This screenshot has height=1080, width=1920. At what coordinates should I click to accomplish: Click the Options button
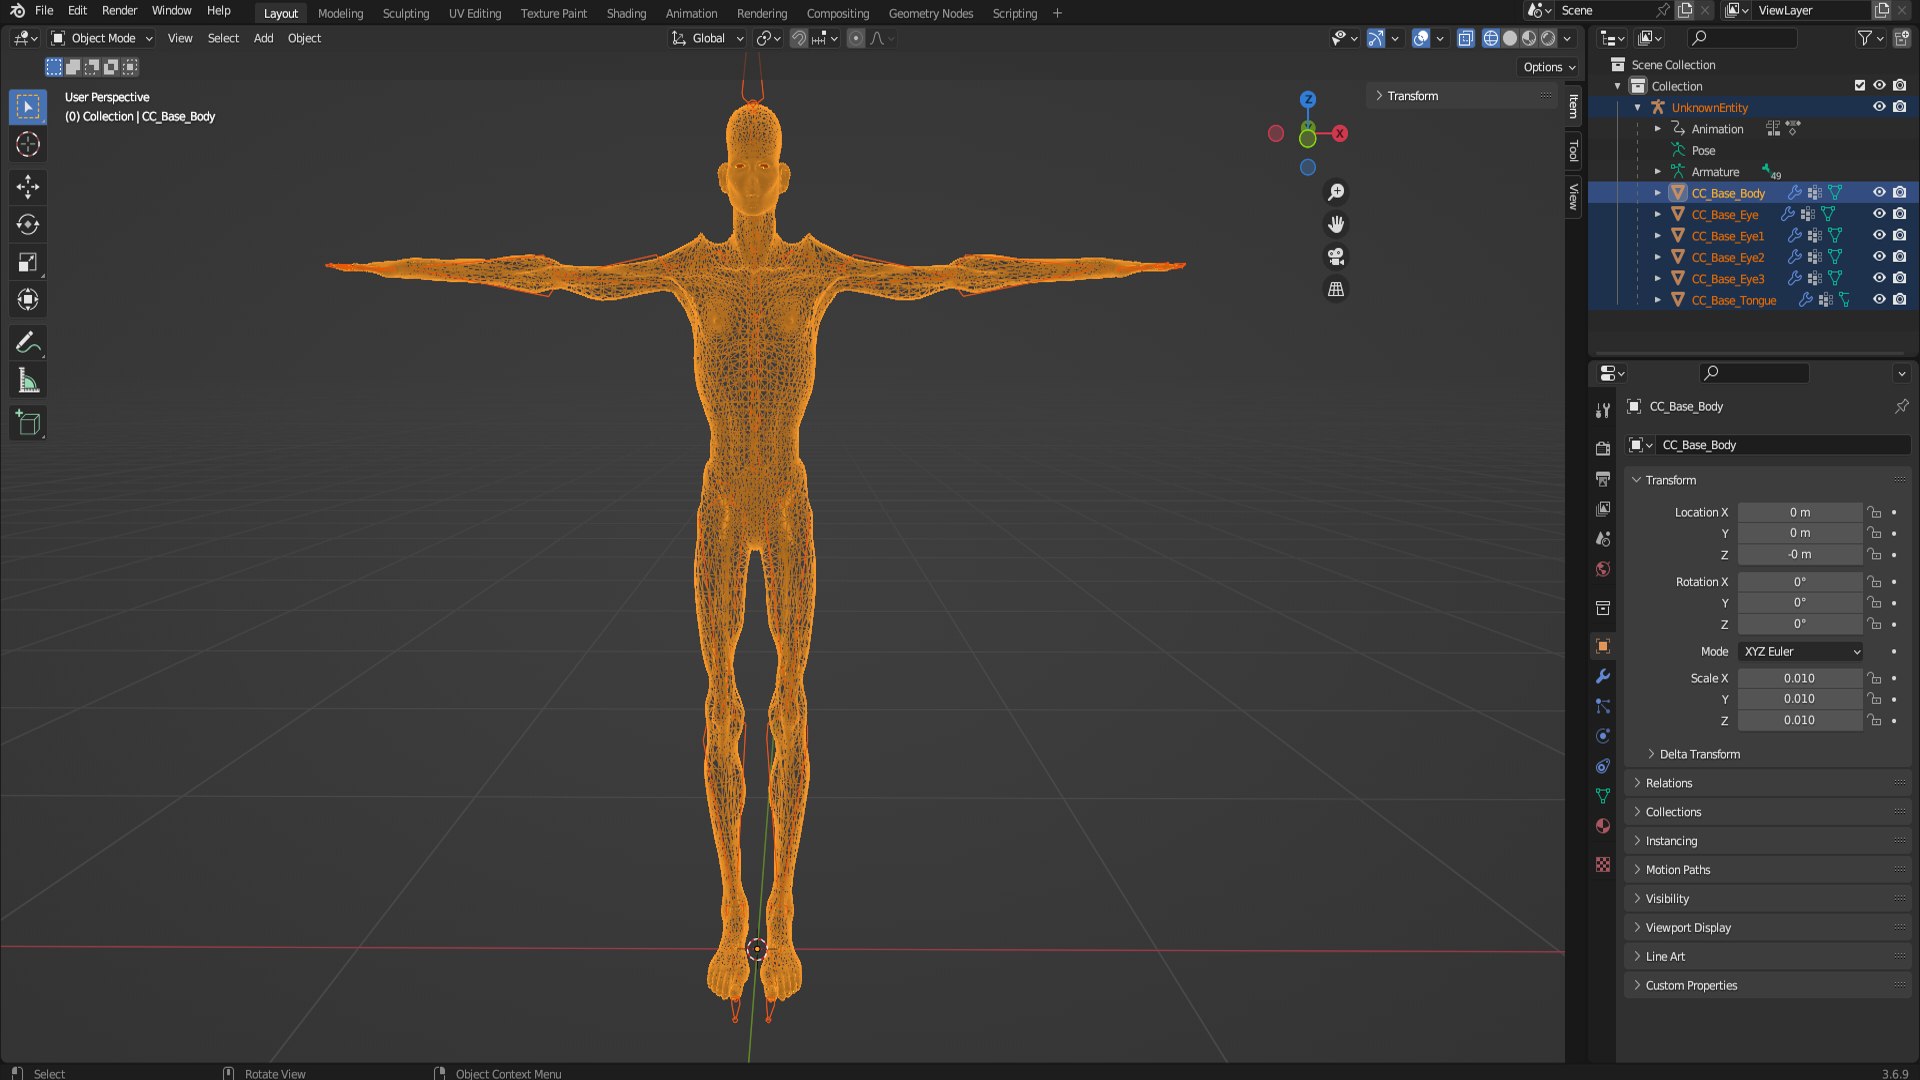[x=1549, y=67]
